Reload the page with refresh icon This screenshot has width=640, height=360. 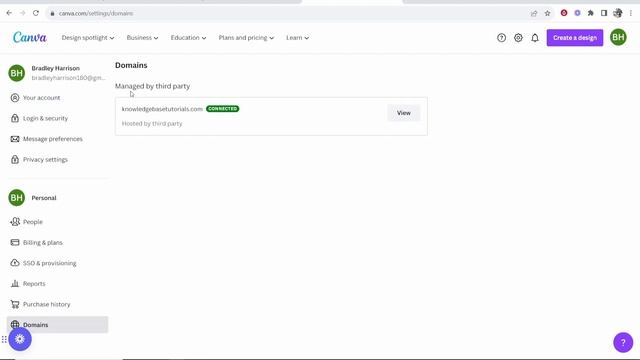click(36, 13)
